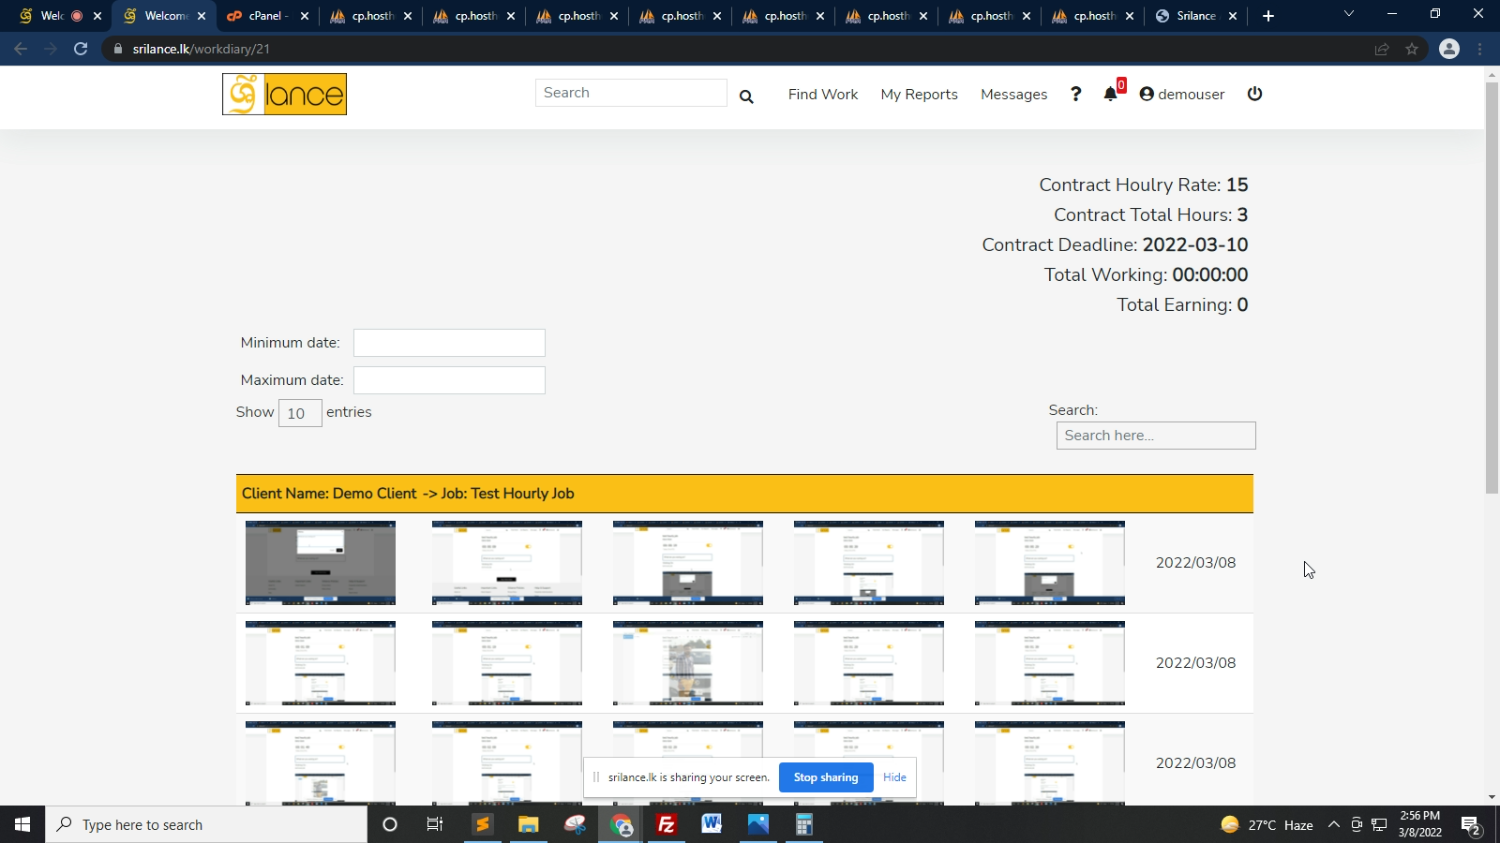The image size is (1500, 843).
Task: Go to Find Work
Action: [x=822, y=94]
